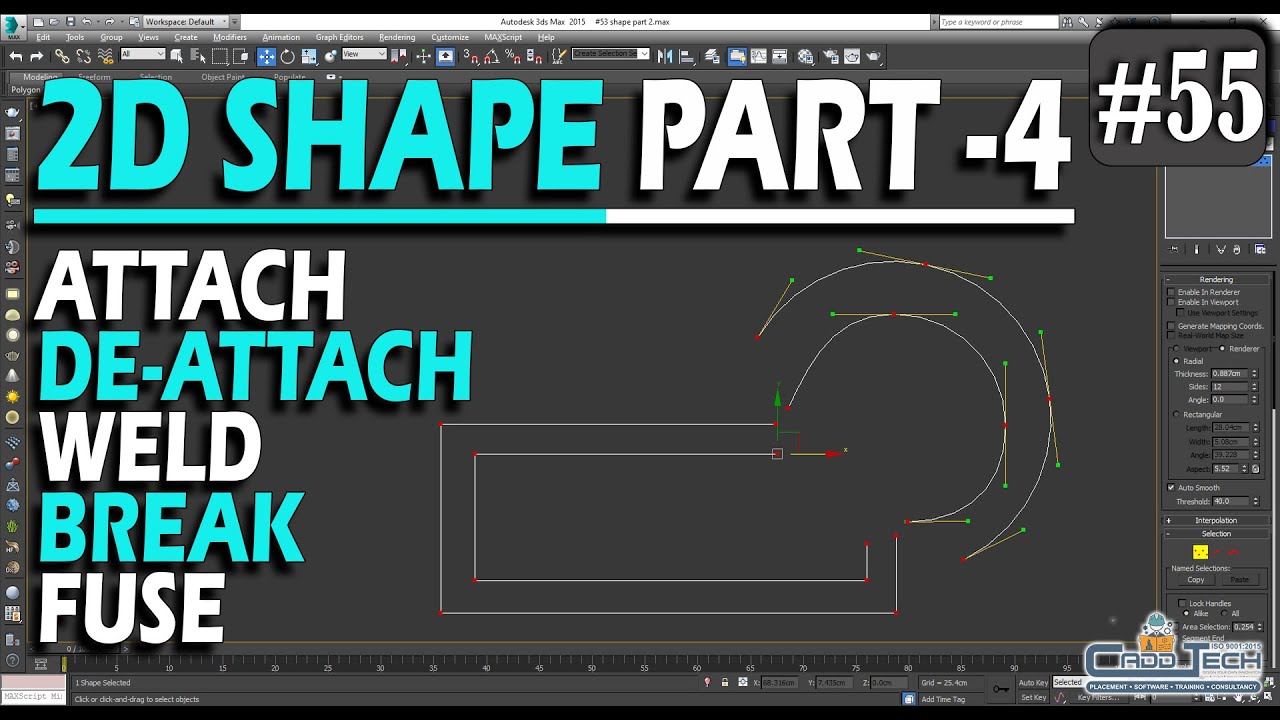Viewport: 1280px width, 720px height.
Task: Open the Curve Editor icon
Action: tap(758, 56)
